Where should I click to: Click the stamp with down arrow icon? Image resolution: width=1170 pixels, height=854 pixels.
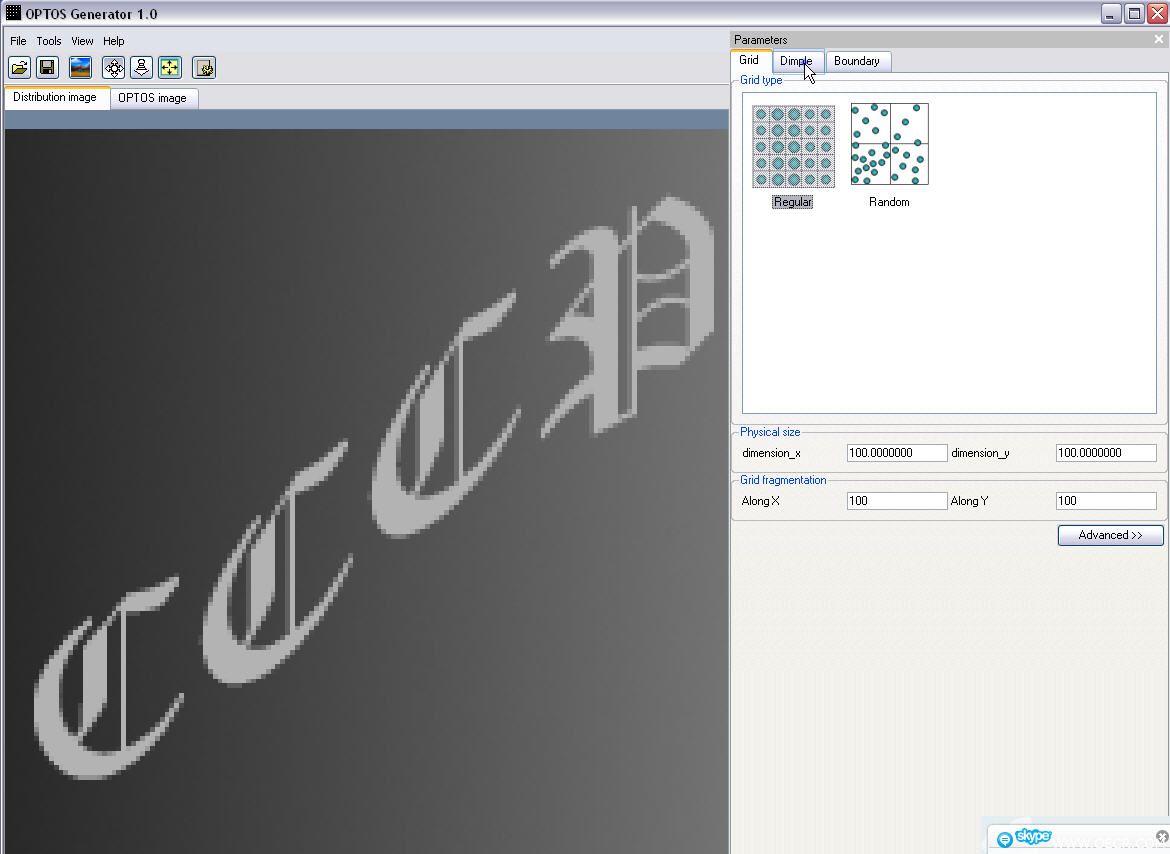pos(141,68)
